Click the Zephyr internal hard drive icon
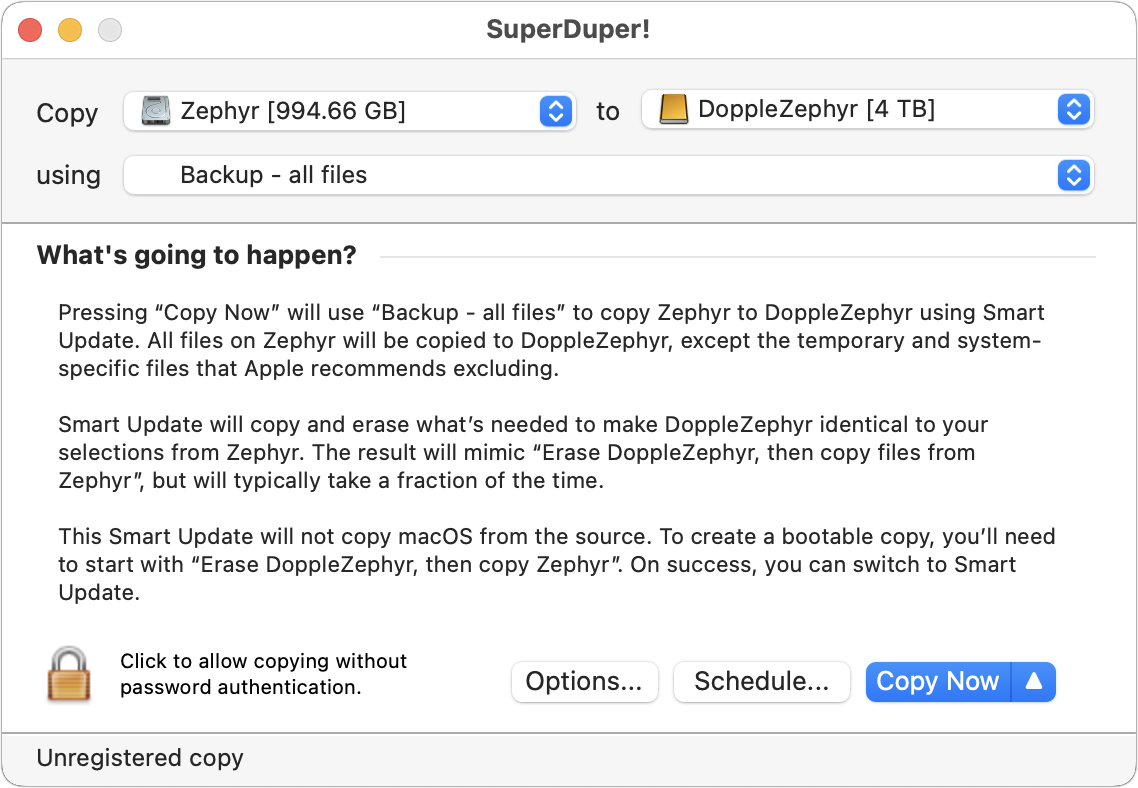 coord(155,111)
